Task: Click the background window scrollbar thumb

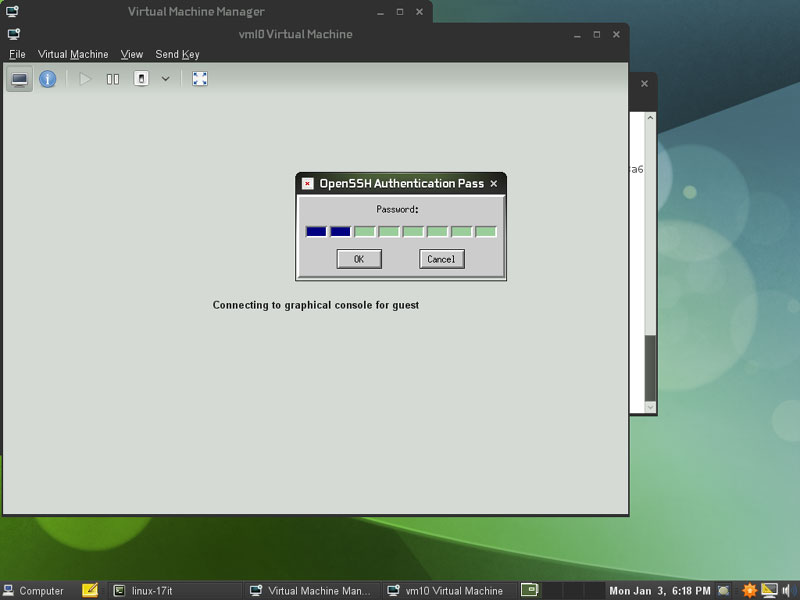Action: [x=650, y=368]
